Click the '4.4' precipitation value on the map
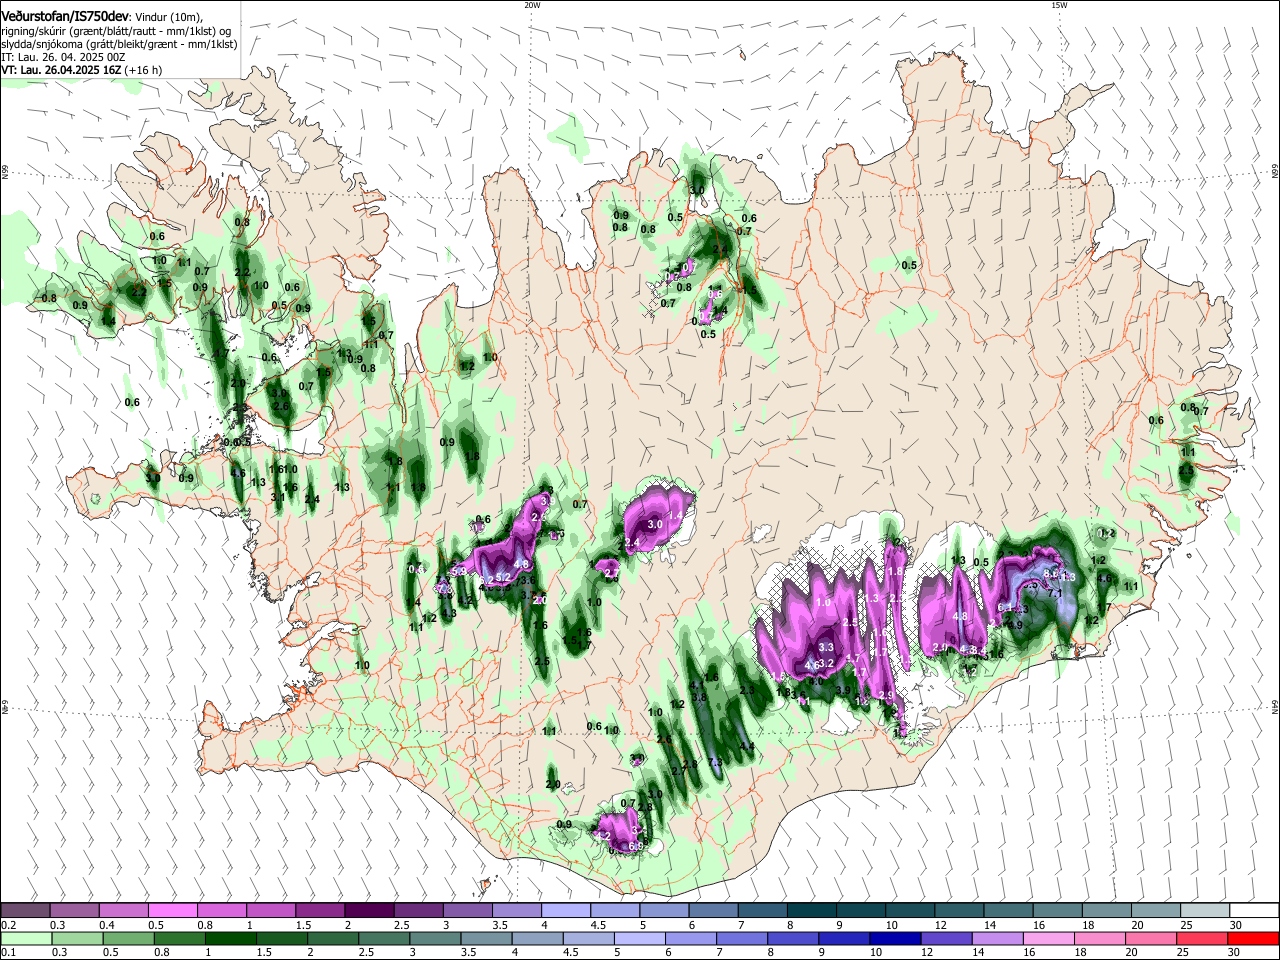The image size is (1280, 960). coord(746,746)
